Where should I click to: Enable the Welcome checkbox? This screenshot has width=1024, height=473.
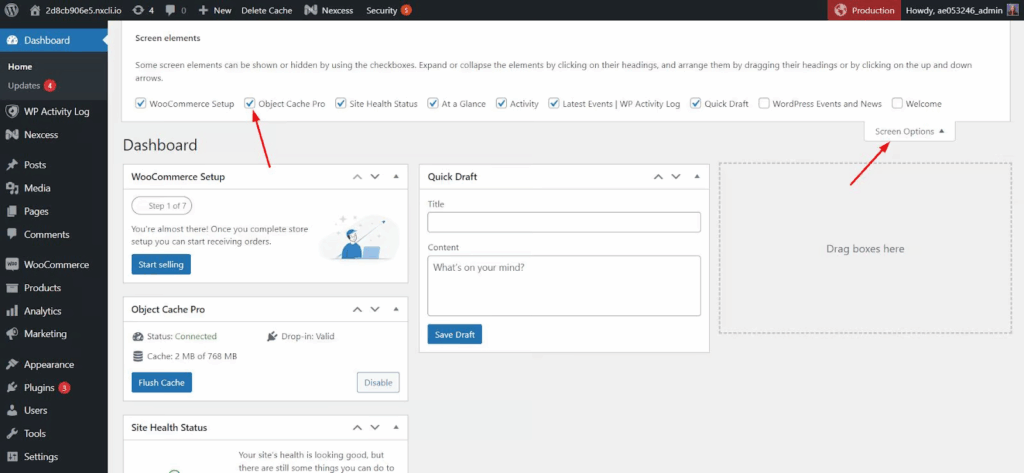897,103
